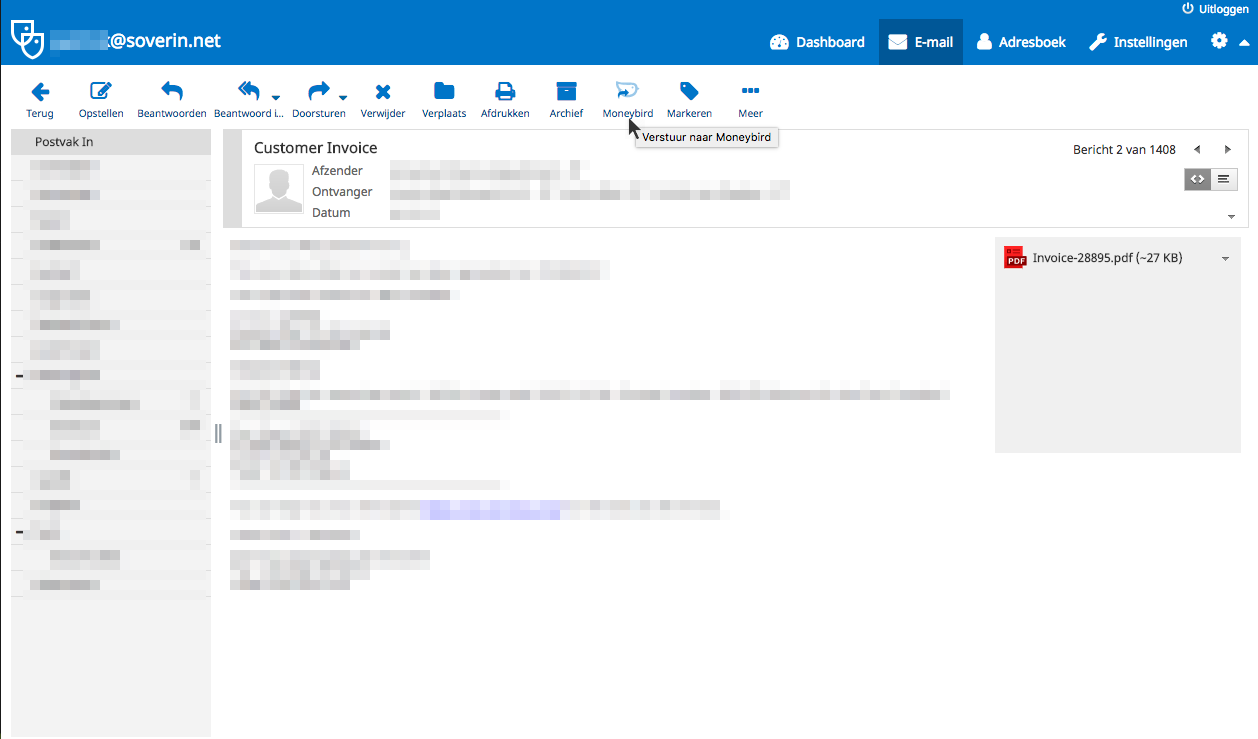
Task: Select the Beantwoorden reply icon
Action: point(171,98)
